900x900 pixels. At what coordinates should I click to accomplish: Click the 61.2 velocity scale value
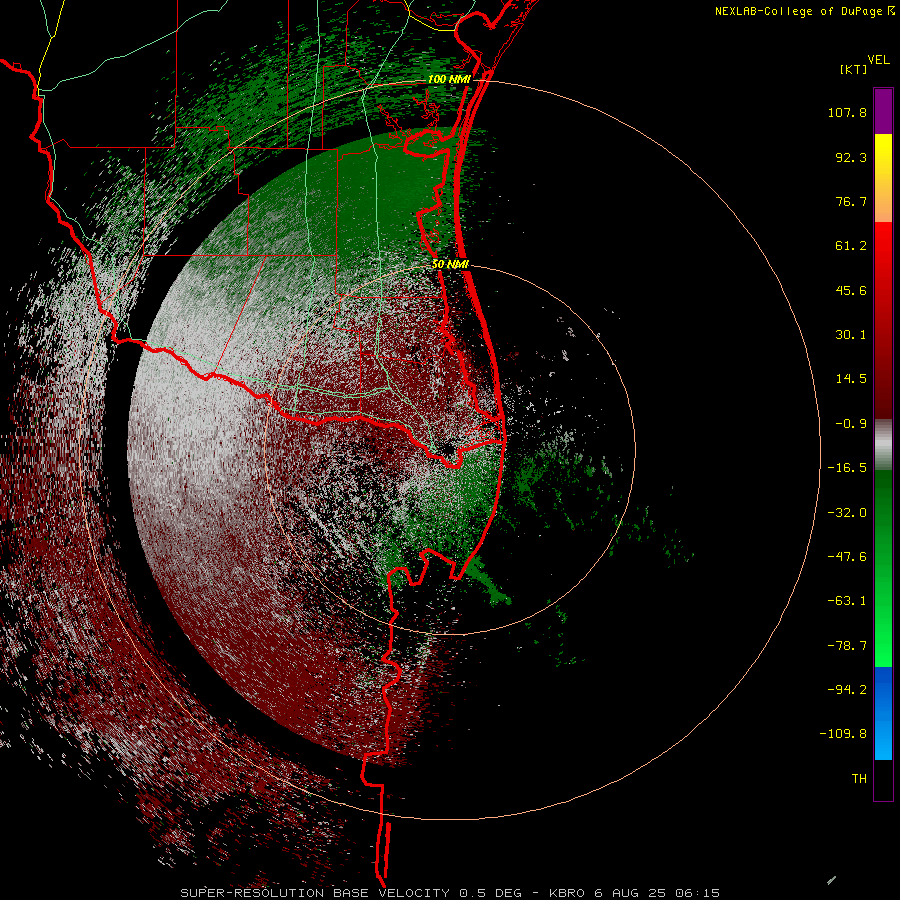tap(851, 246)
